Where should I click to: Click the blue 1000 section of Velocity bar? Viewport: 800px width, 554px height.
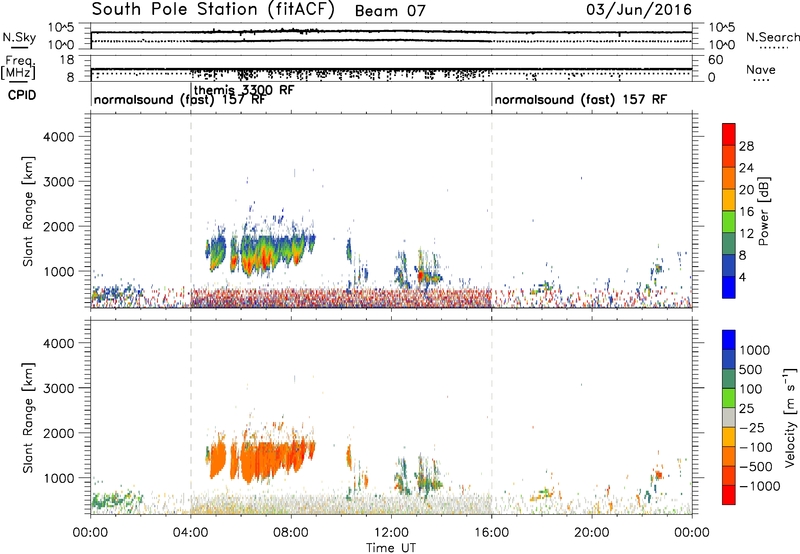coord(729,340)
